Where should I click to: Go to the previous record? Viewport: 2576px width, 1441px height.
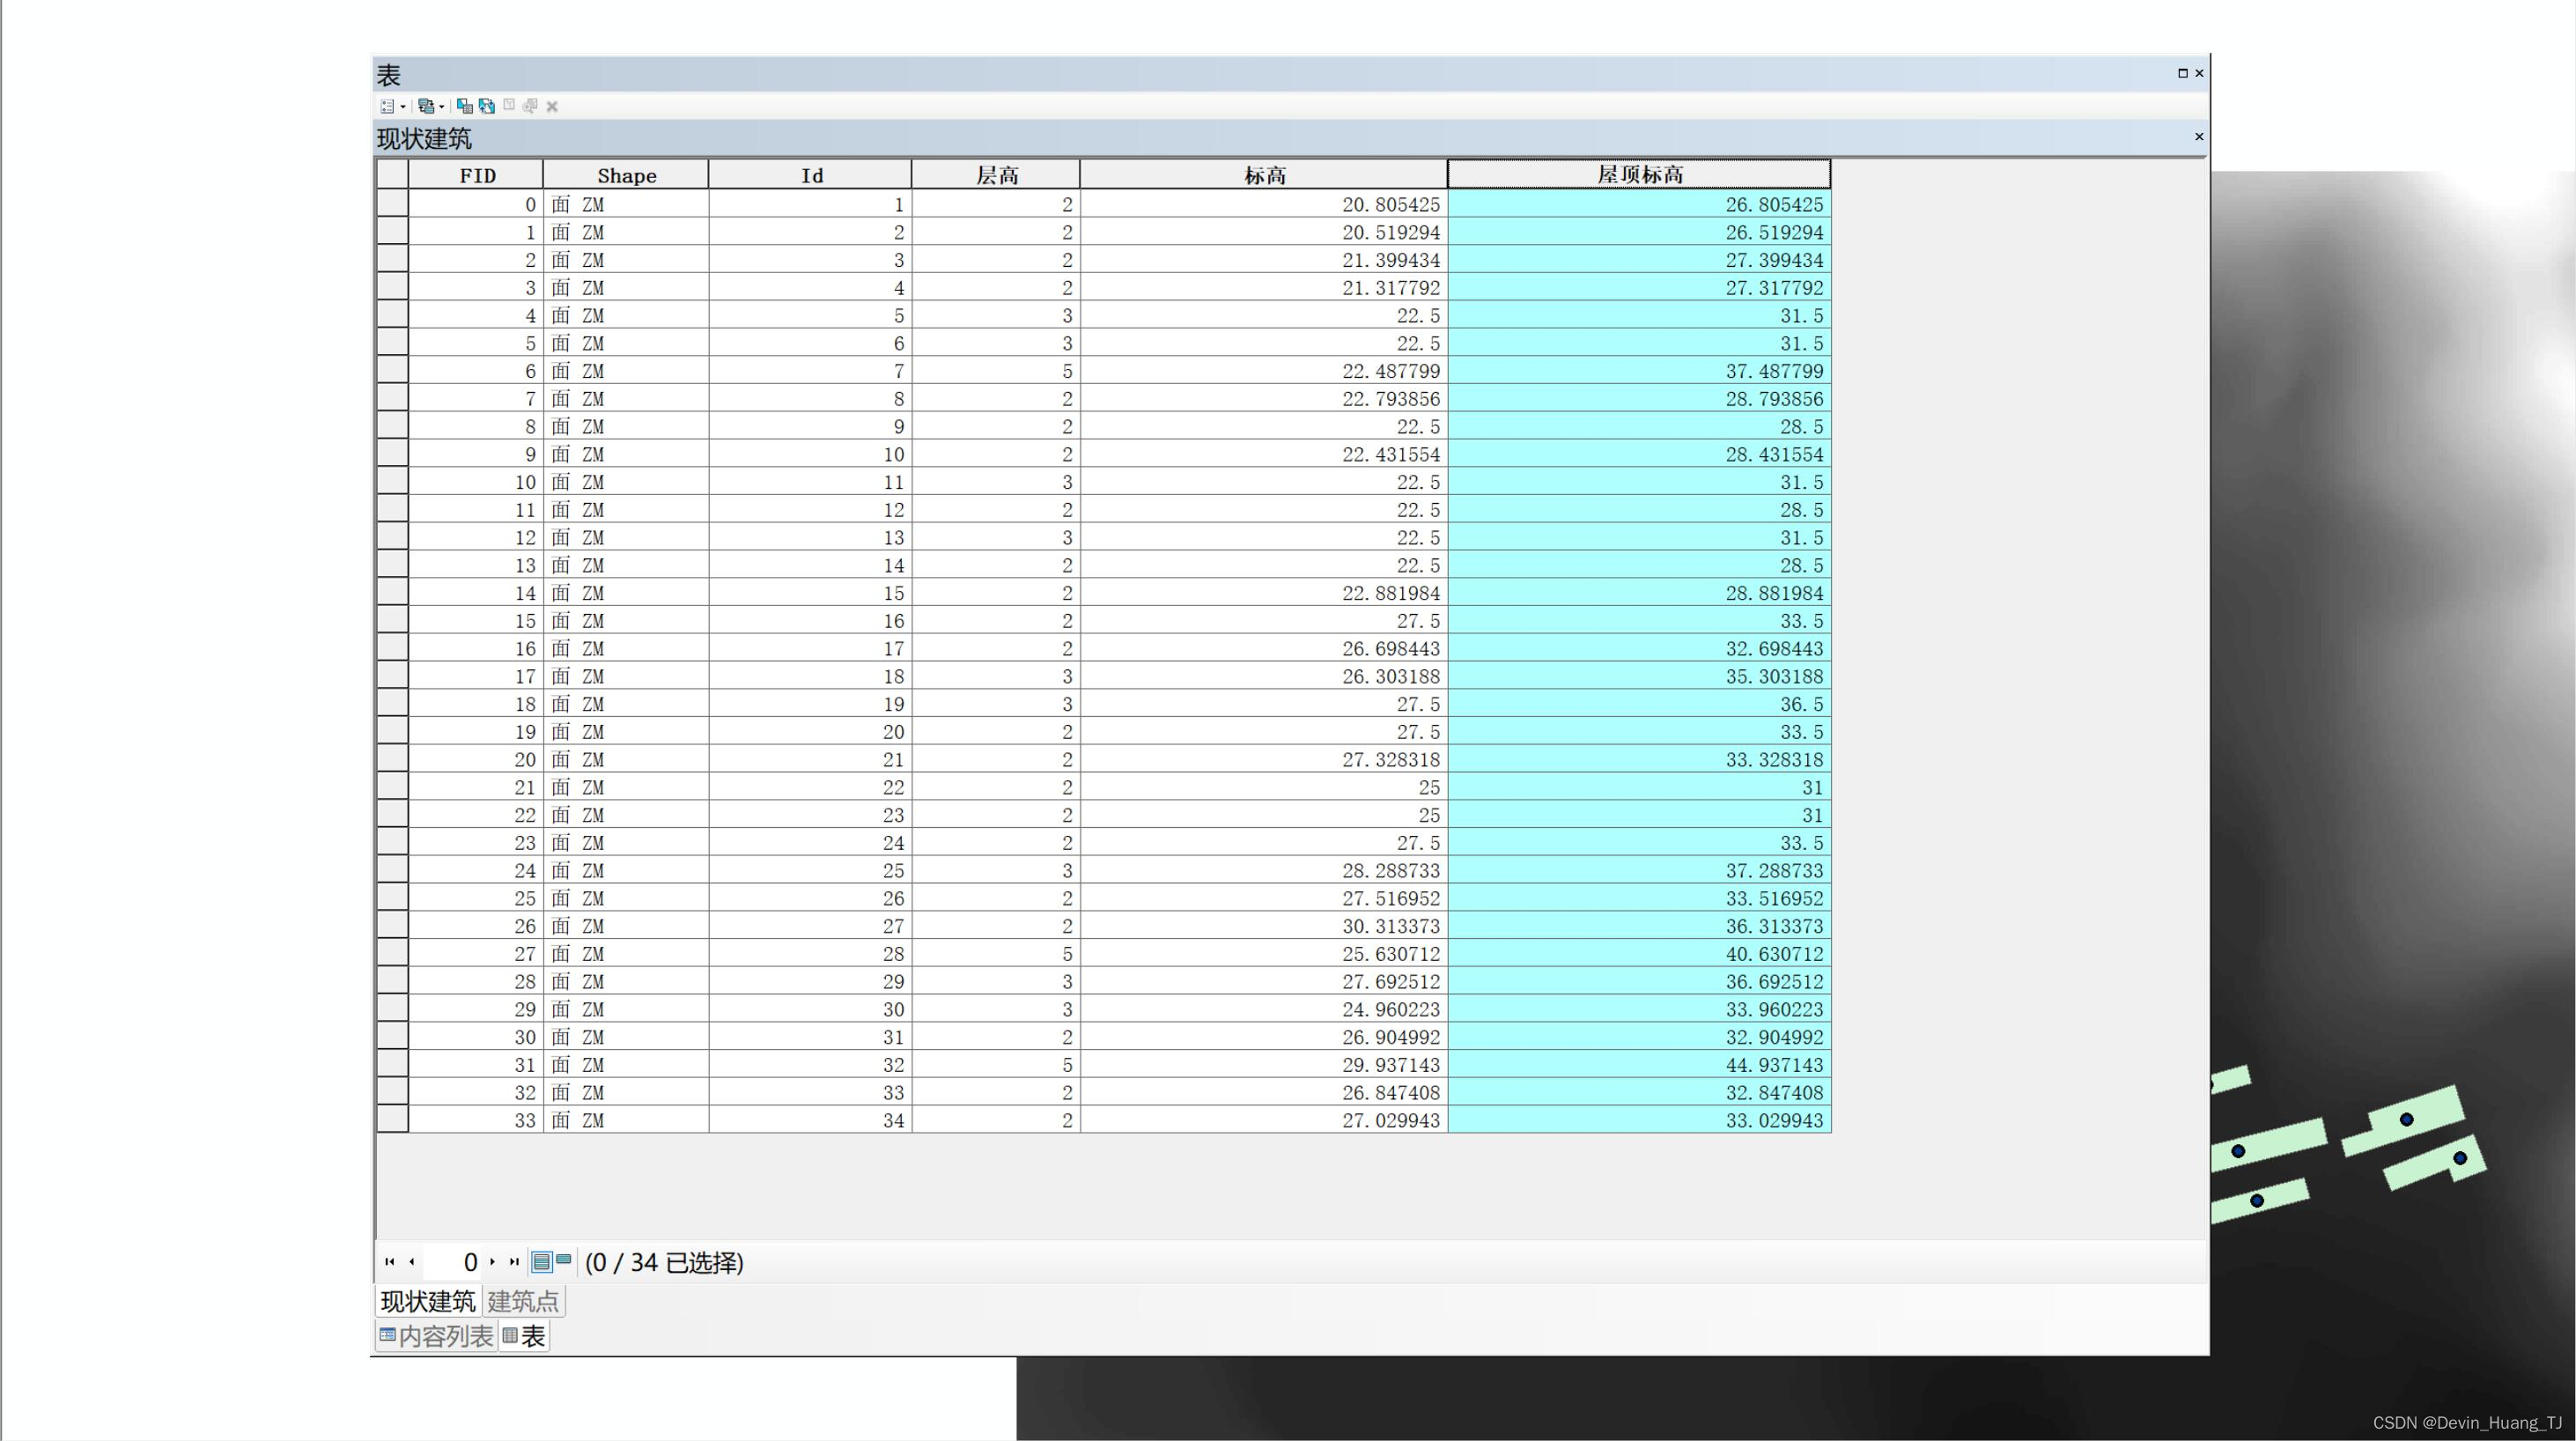(412, 1262)
